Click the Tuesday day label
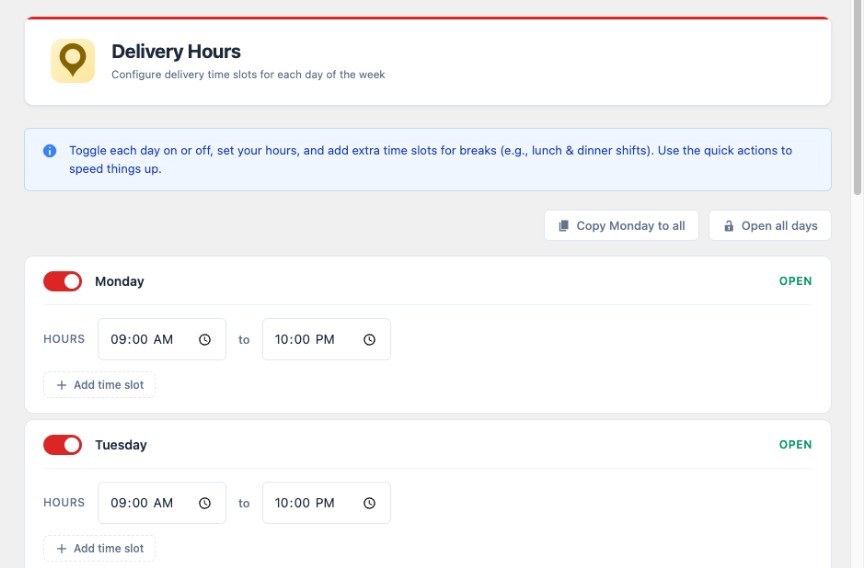 (x=121, y=445)
